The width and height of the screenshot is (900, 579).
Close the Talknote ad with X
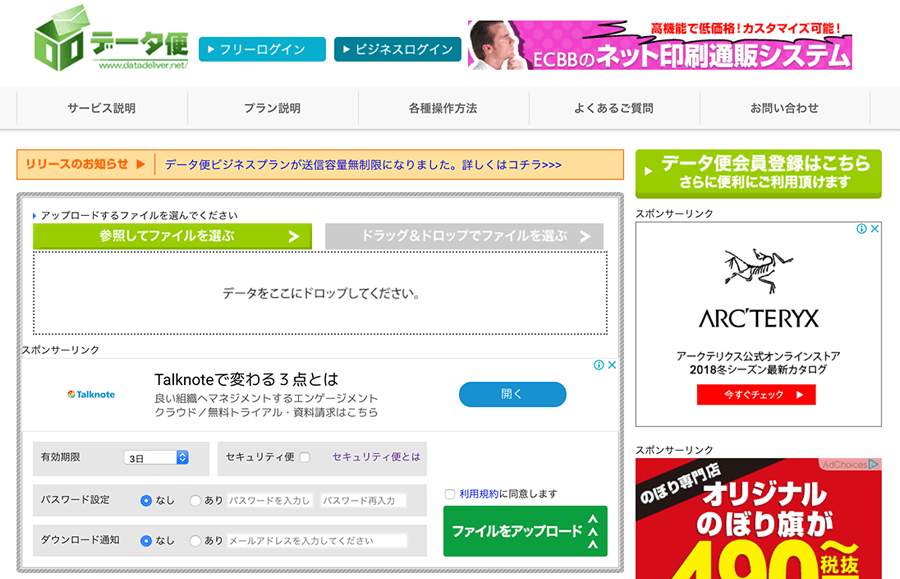click(612, 365)
